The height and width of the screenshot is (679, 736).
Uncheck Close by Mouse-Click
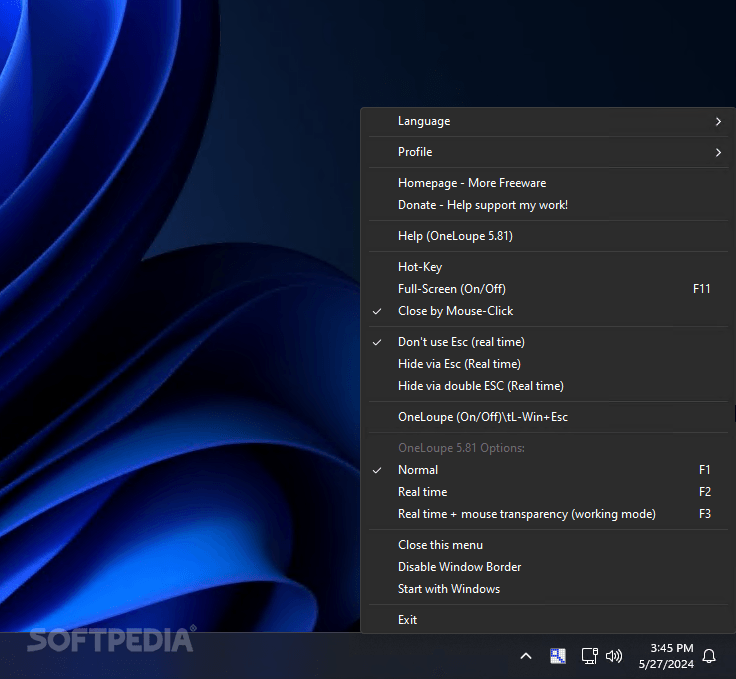point(549,311)
